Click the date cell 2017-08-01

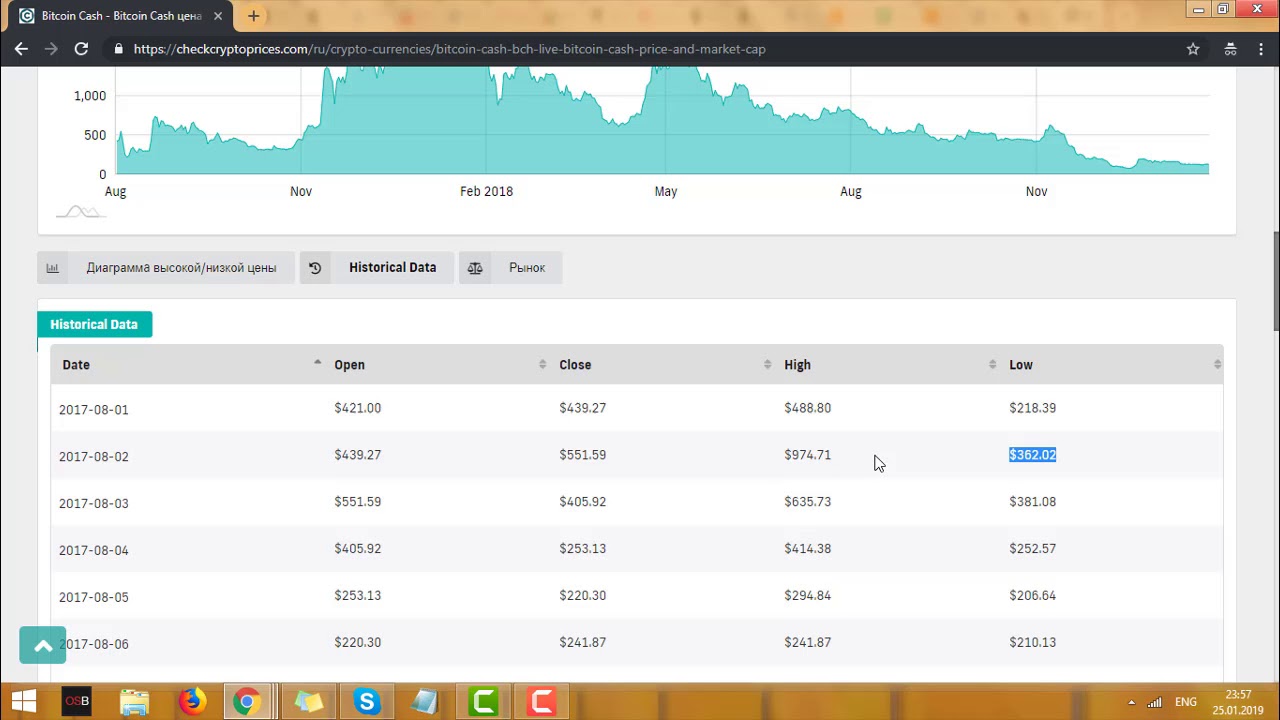[x=93, y=409]
